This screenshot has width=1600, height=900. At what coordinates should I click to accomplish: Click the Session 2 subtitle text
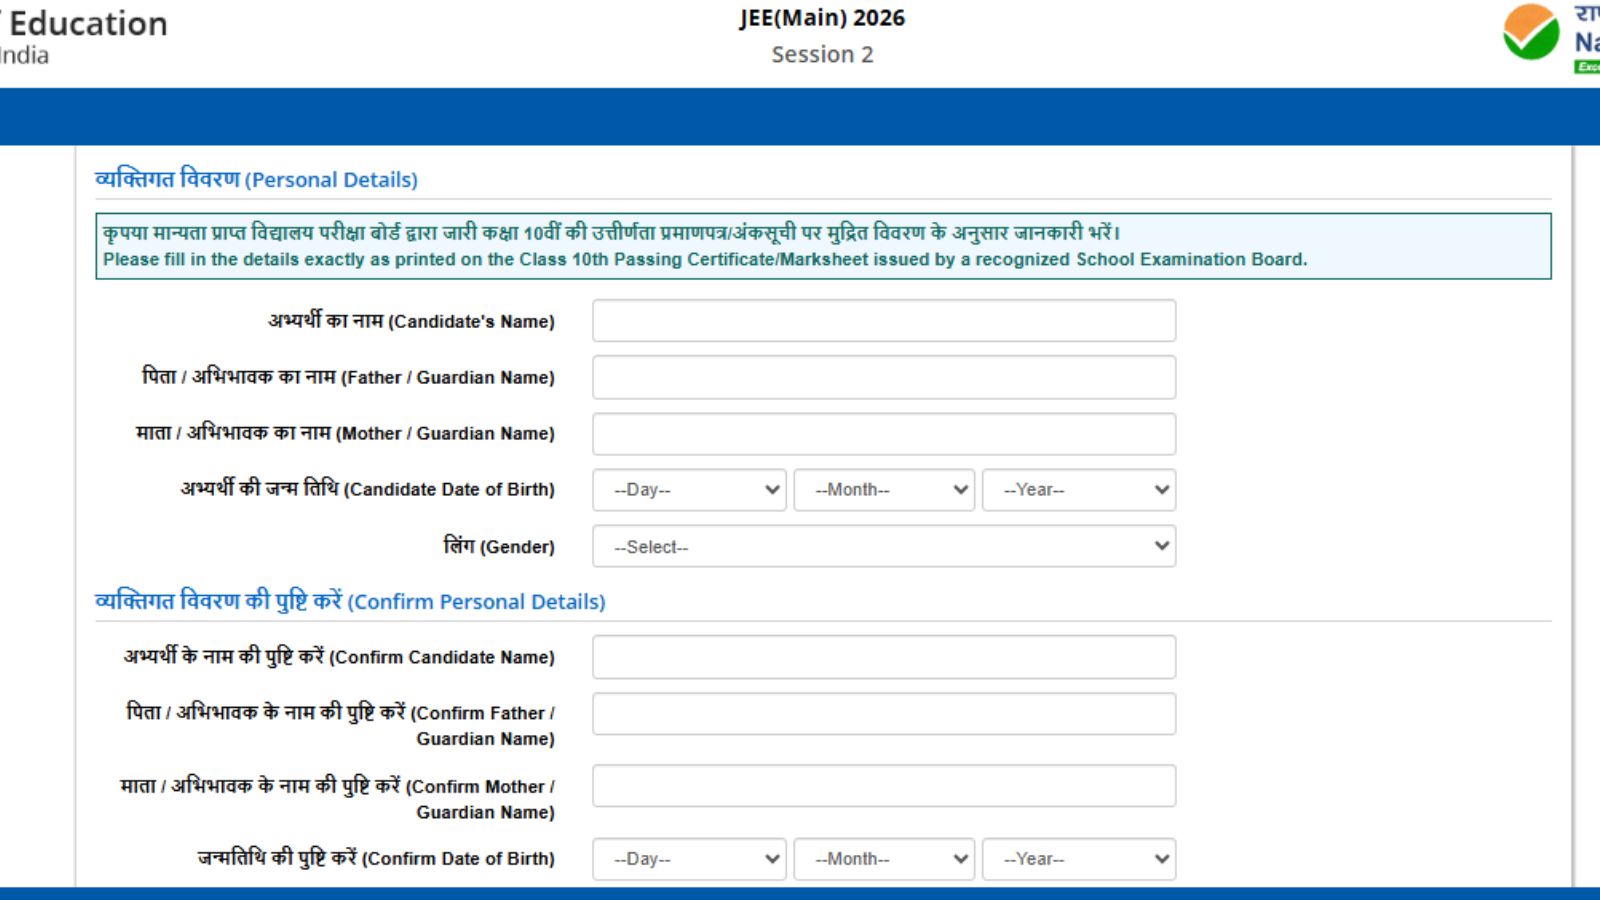click(822, 55)
